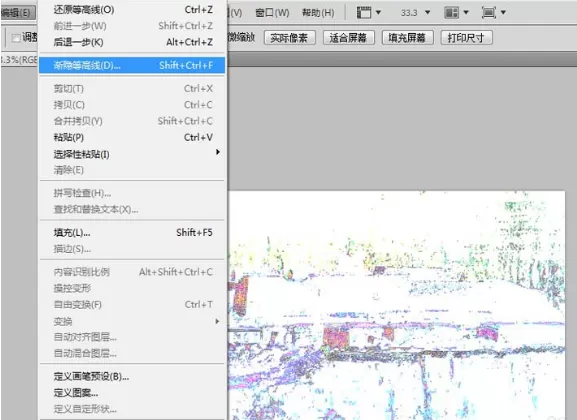This screenshot has height=420, width=577.
Task: Click the edge-detected image canvas
Action: point(397,305)
